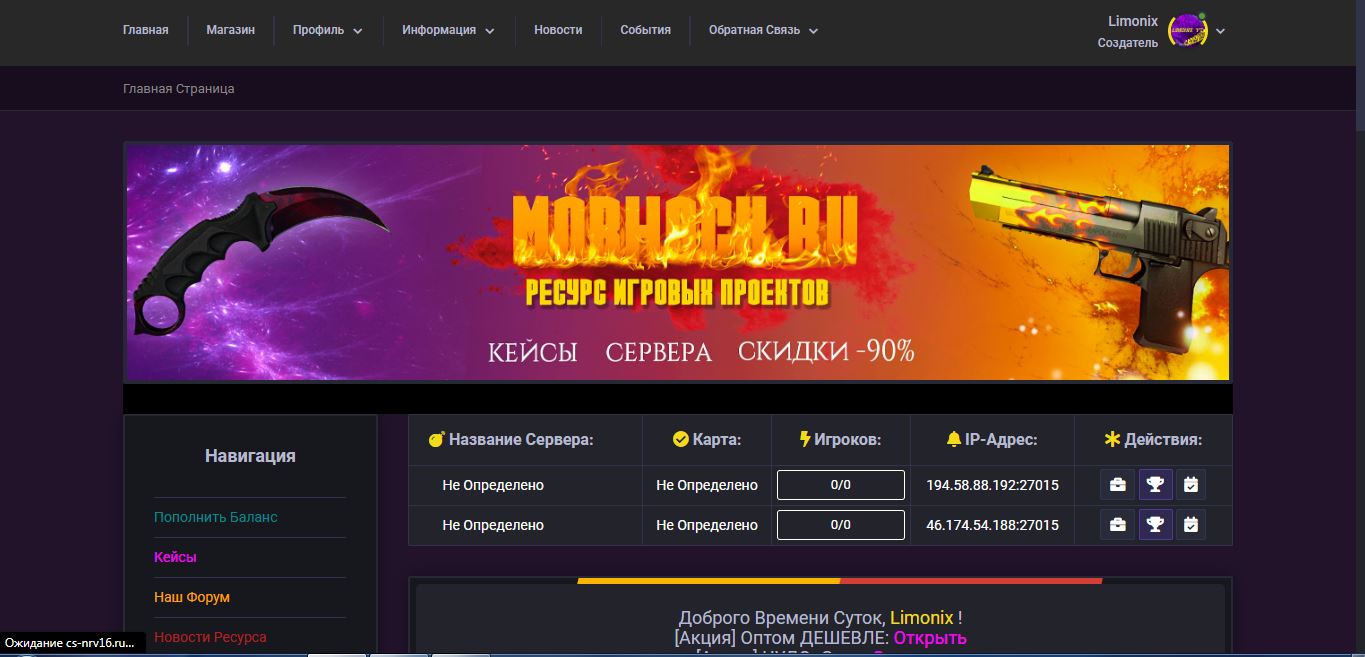Screen dimensions: 1365x657
Task: Click the Limonix user avatar
Action: (1188, 31)
